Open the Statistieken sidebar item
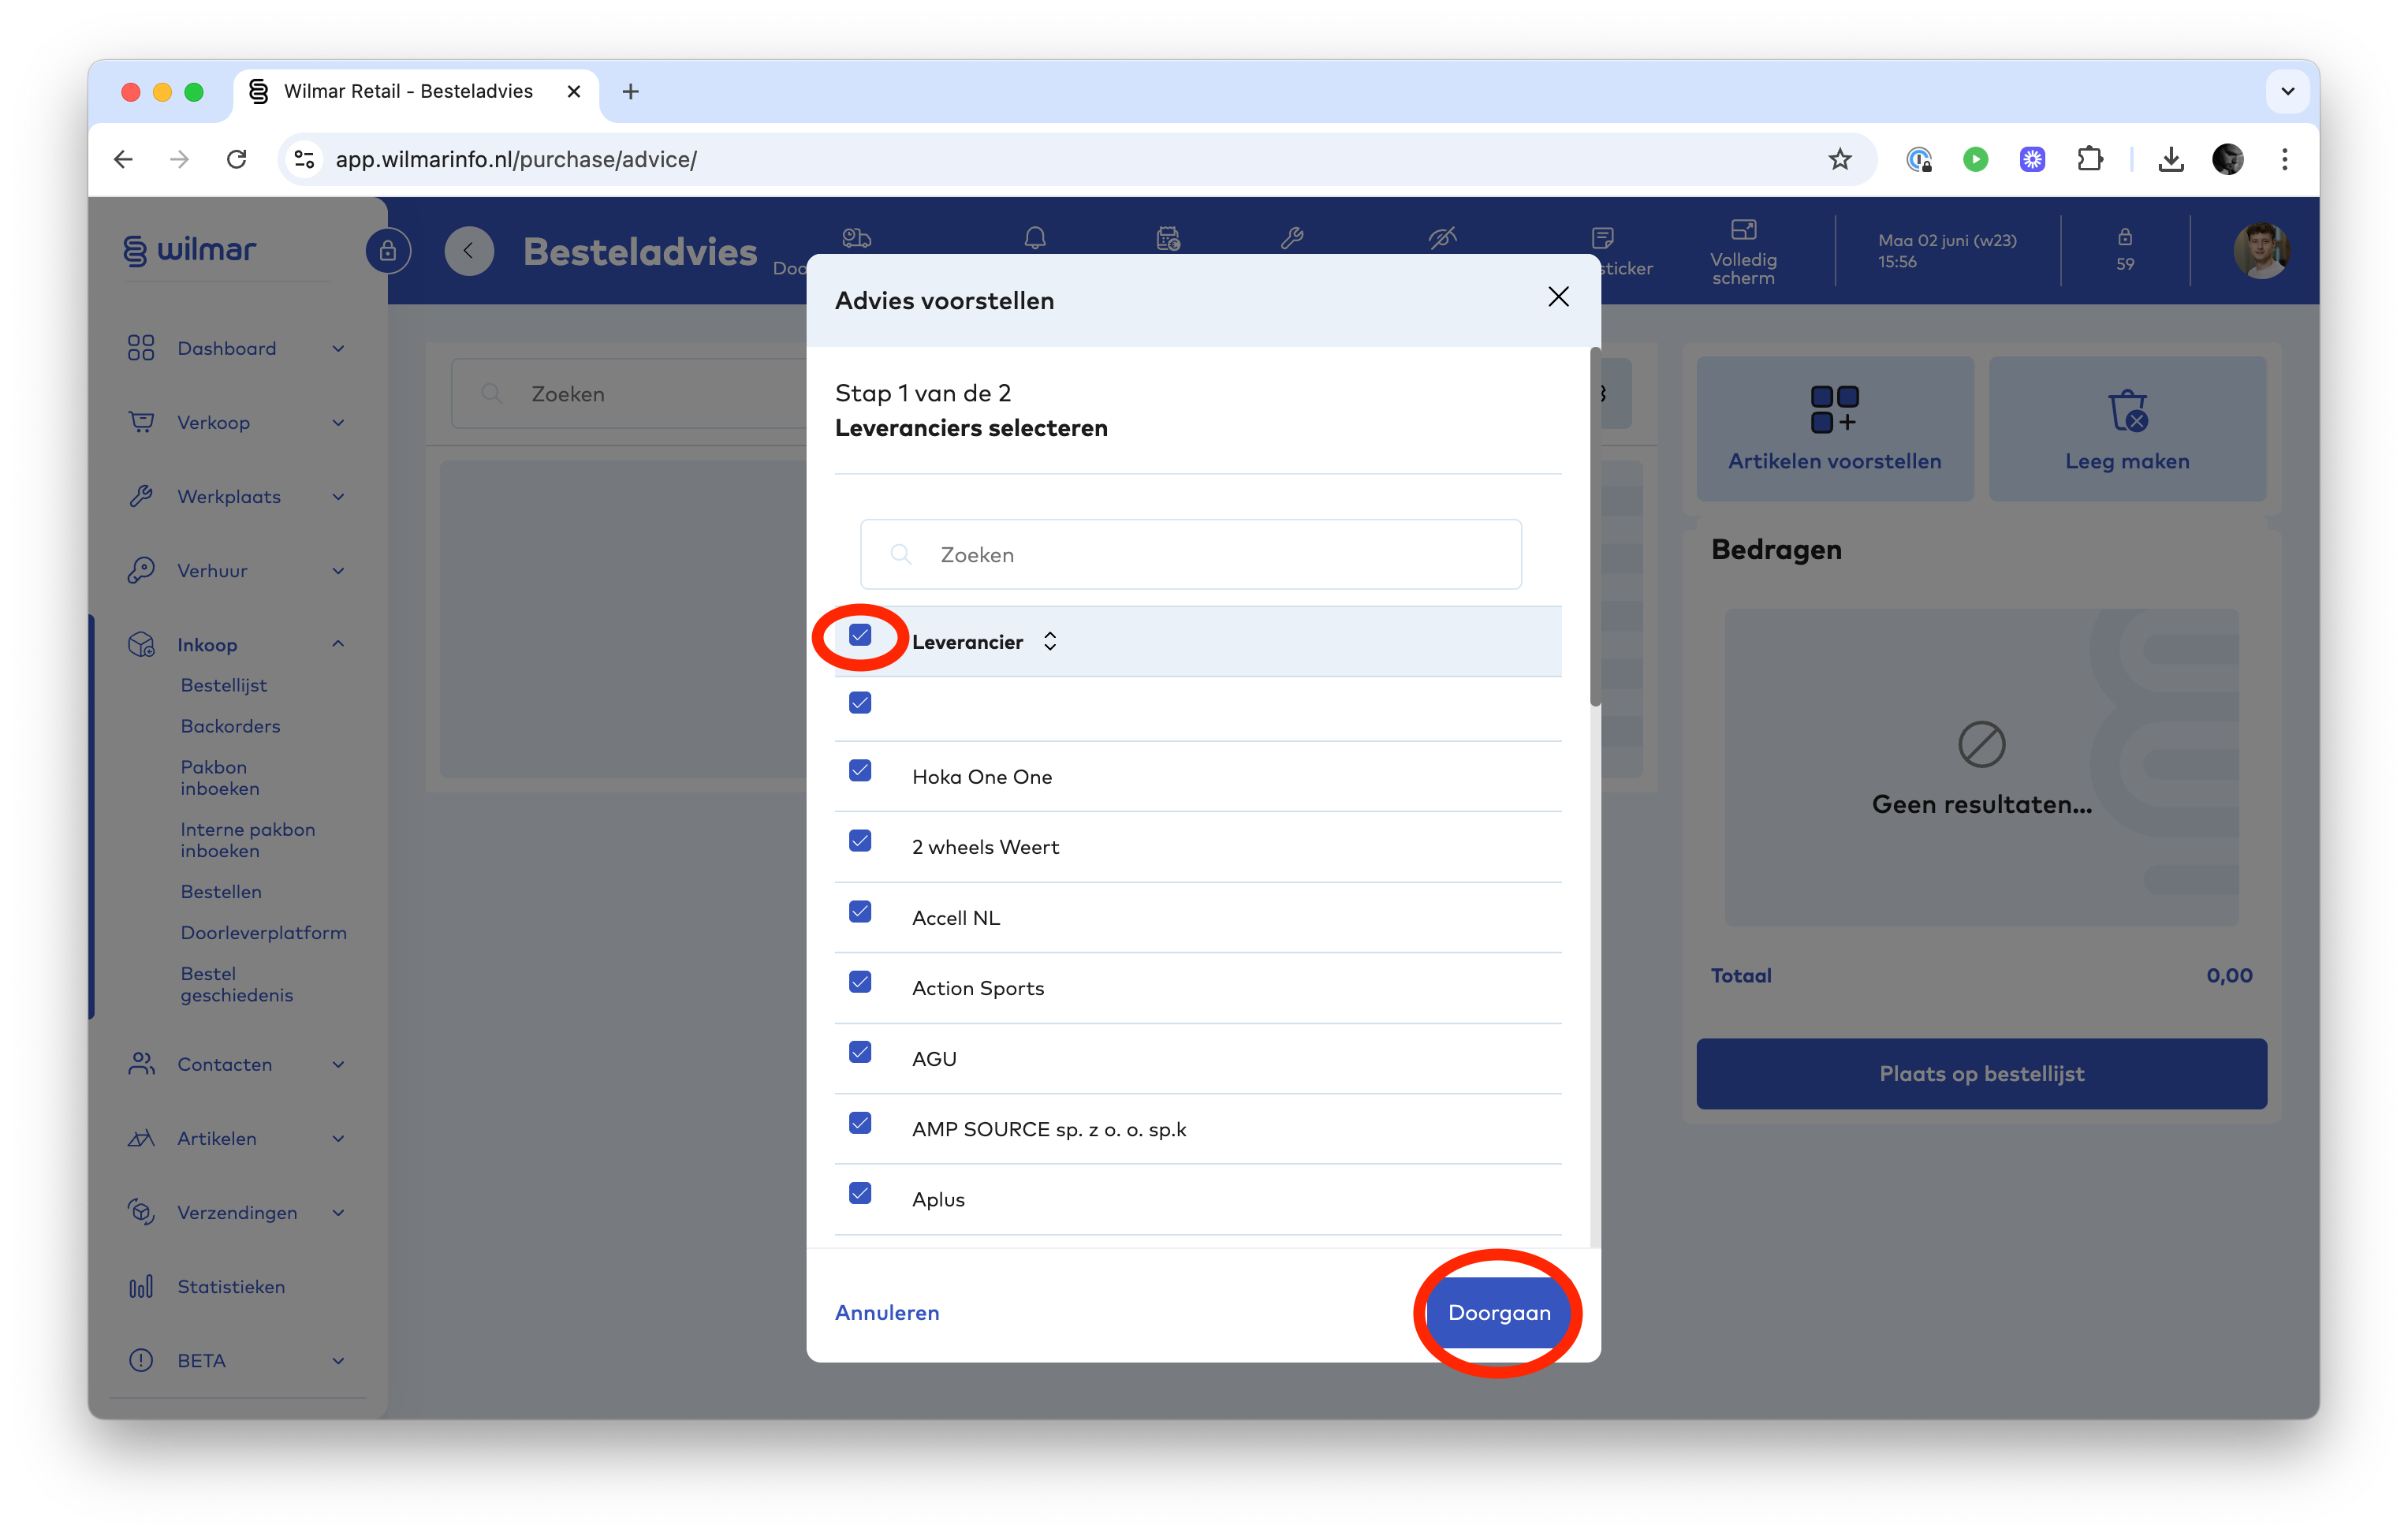This screenshot has height=1536, width=2408. pyautogui.click(x=231, y=1287)
